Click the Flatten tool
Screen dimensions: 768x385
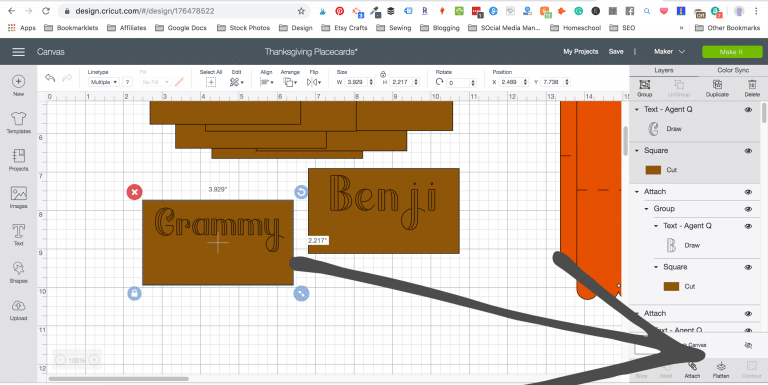tap(720, 370)
